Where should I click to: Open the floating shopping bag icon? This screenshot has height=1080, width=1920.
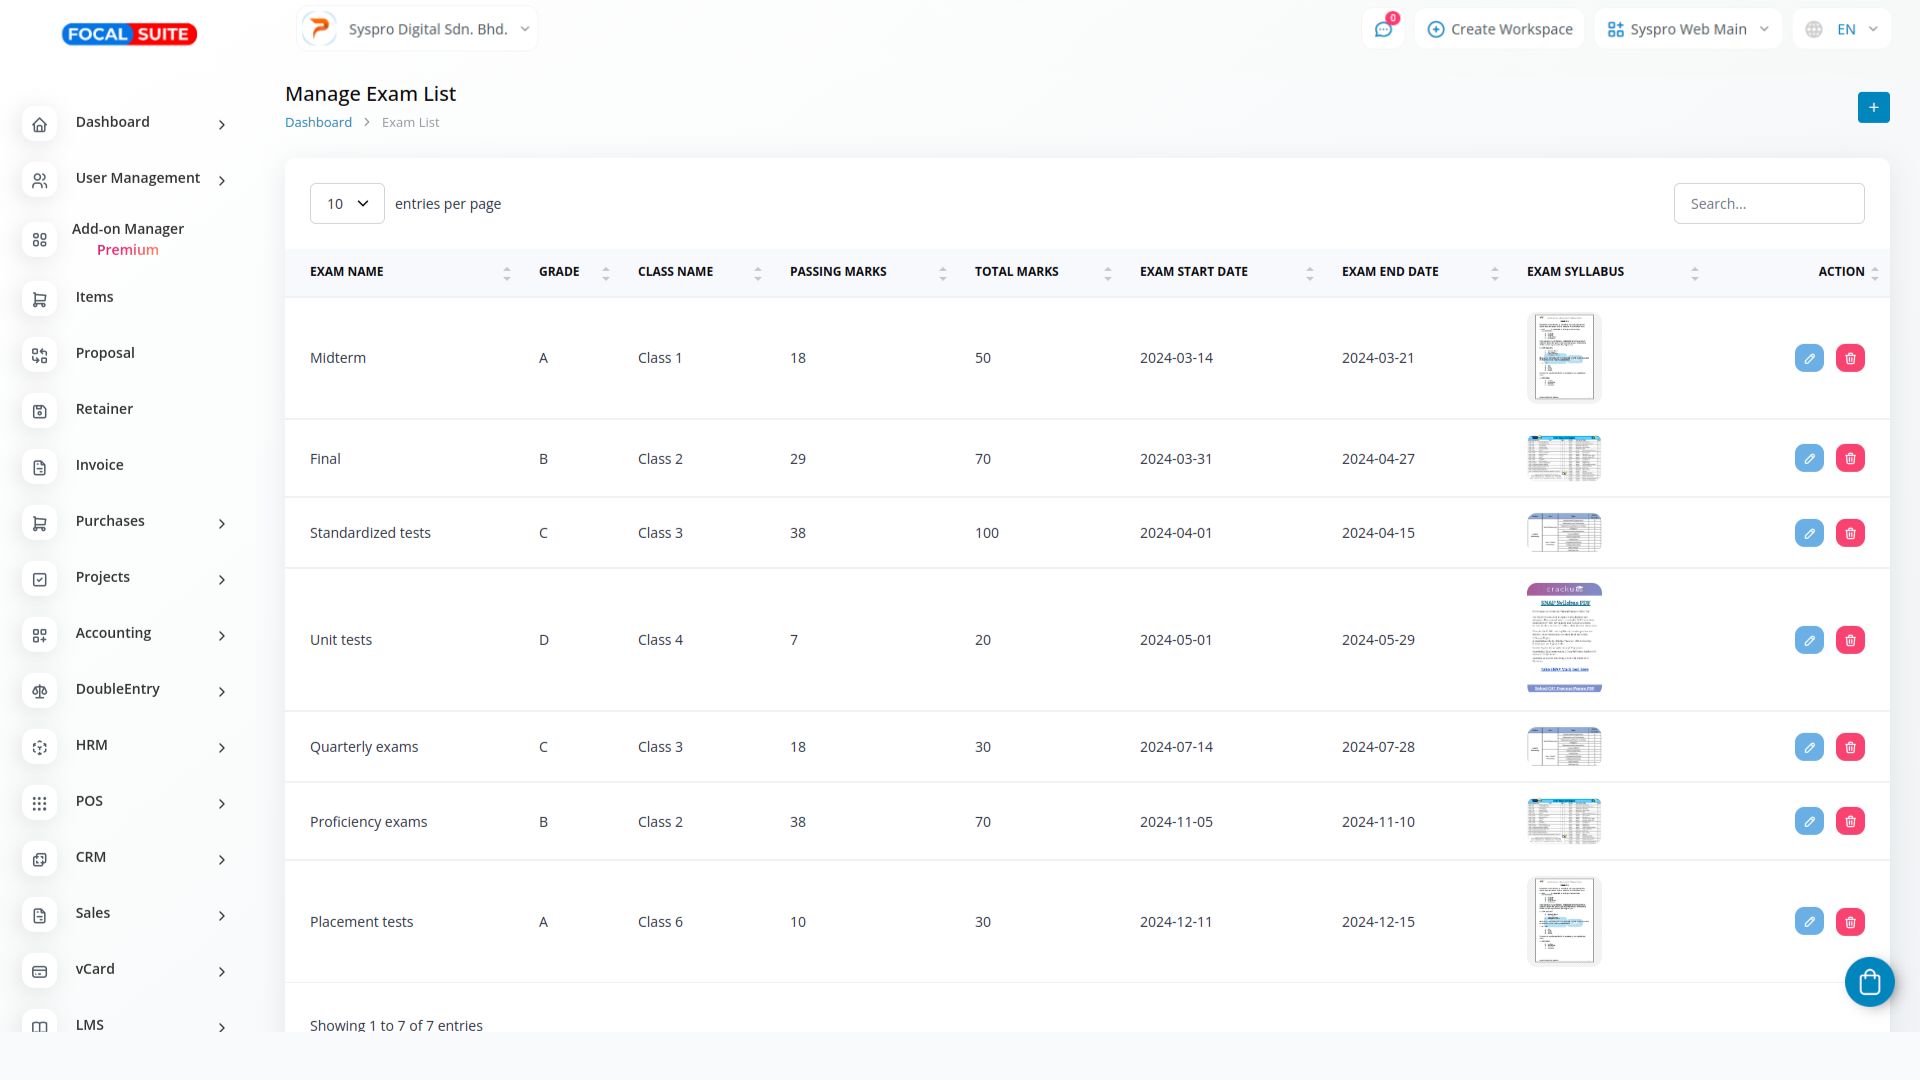coord(1869,982)
